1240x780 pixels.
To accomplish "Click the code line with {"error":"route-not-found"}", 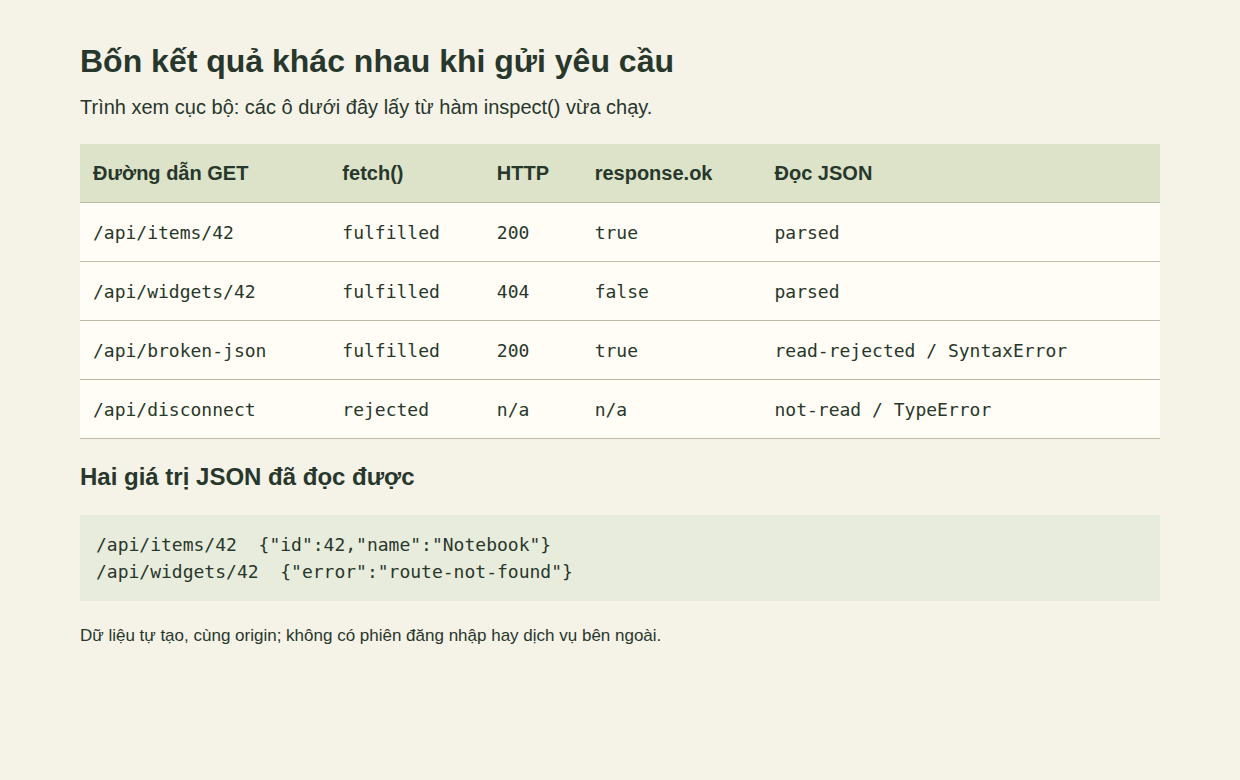I will (335, 572).
